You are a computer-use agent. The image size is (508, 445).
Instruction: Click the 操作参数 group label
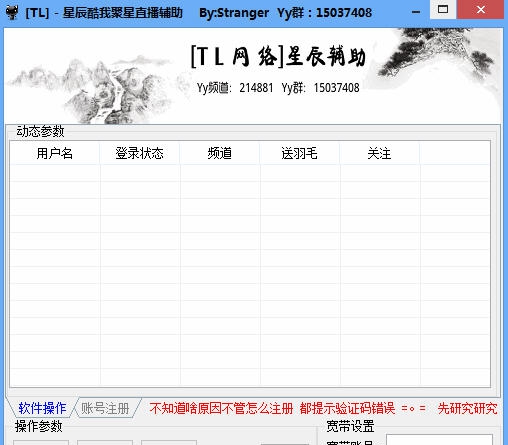click(x=38, y=426)
